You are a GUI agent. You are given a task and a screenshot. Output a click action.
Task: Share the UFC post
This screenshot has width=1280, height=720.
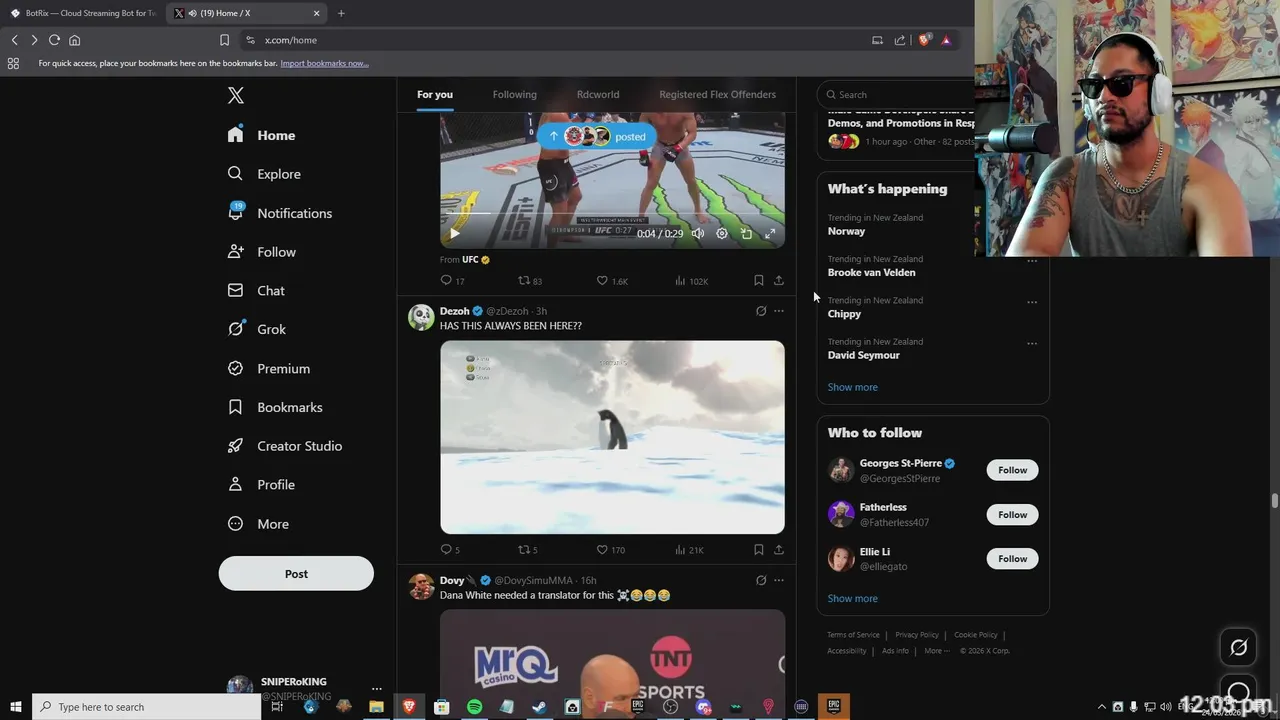[779, 281]
